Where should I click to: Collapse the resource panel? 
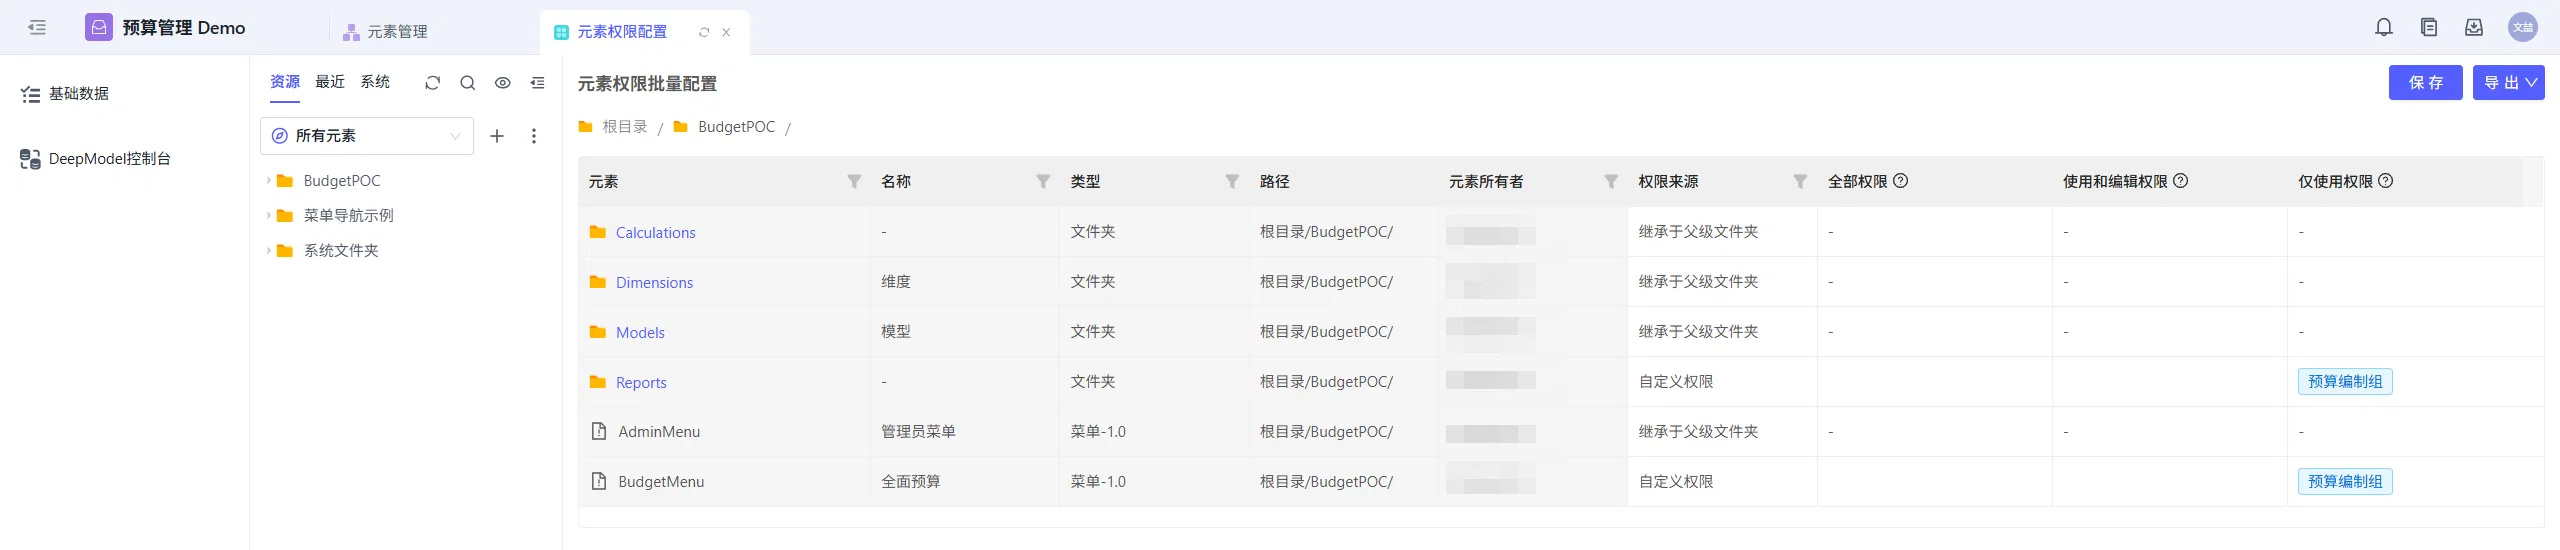(x=538, y=83)
